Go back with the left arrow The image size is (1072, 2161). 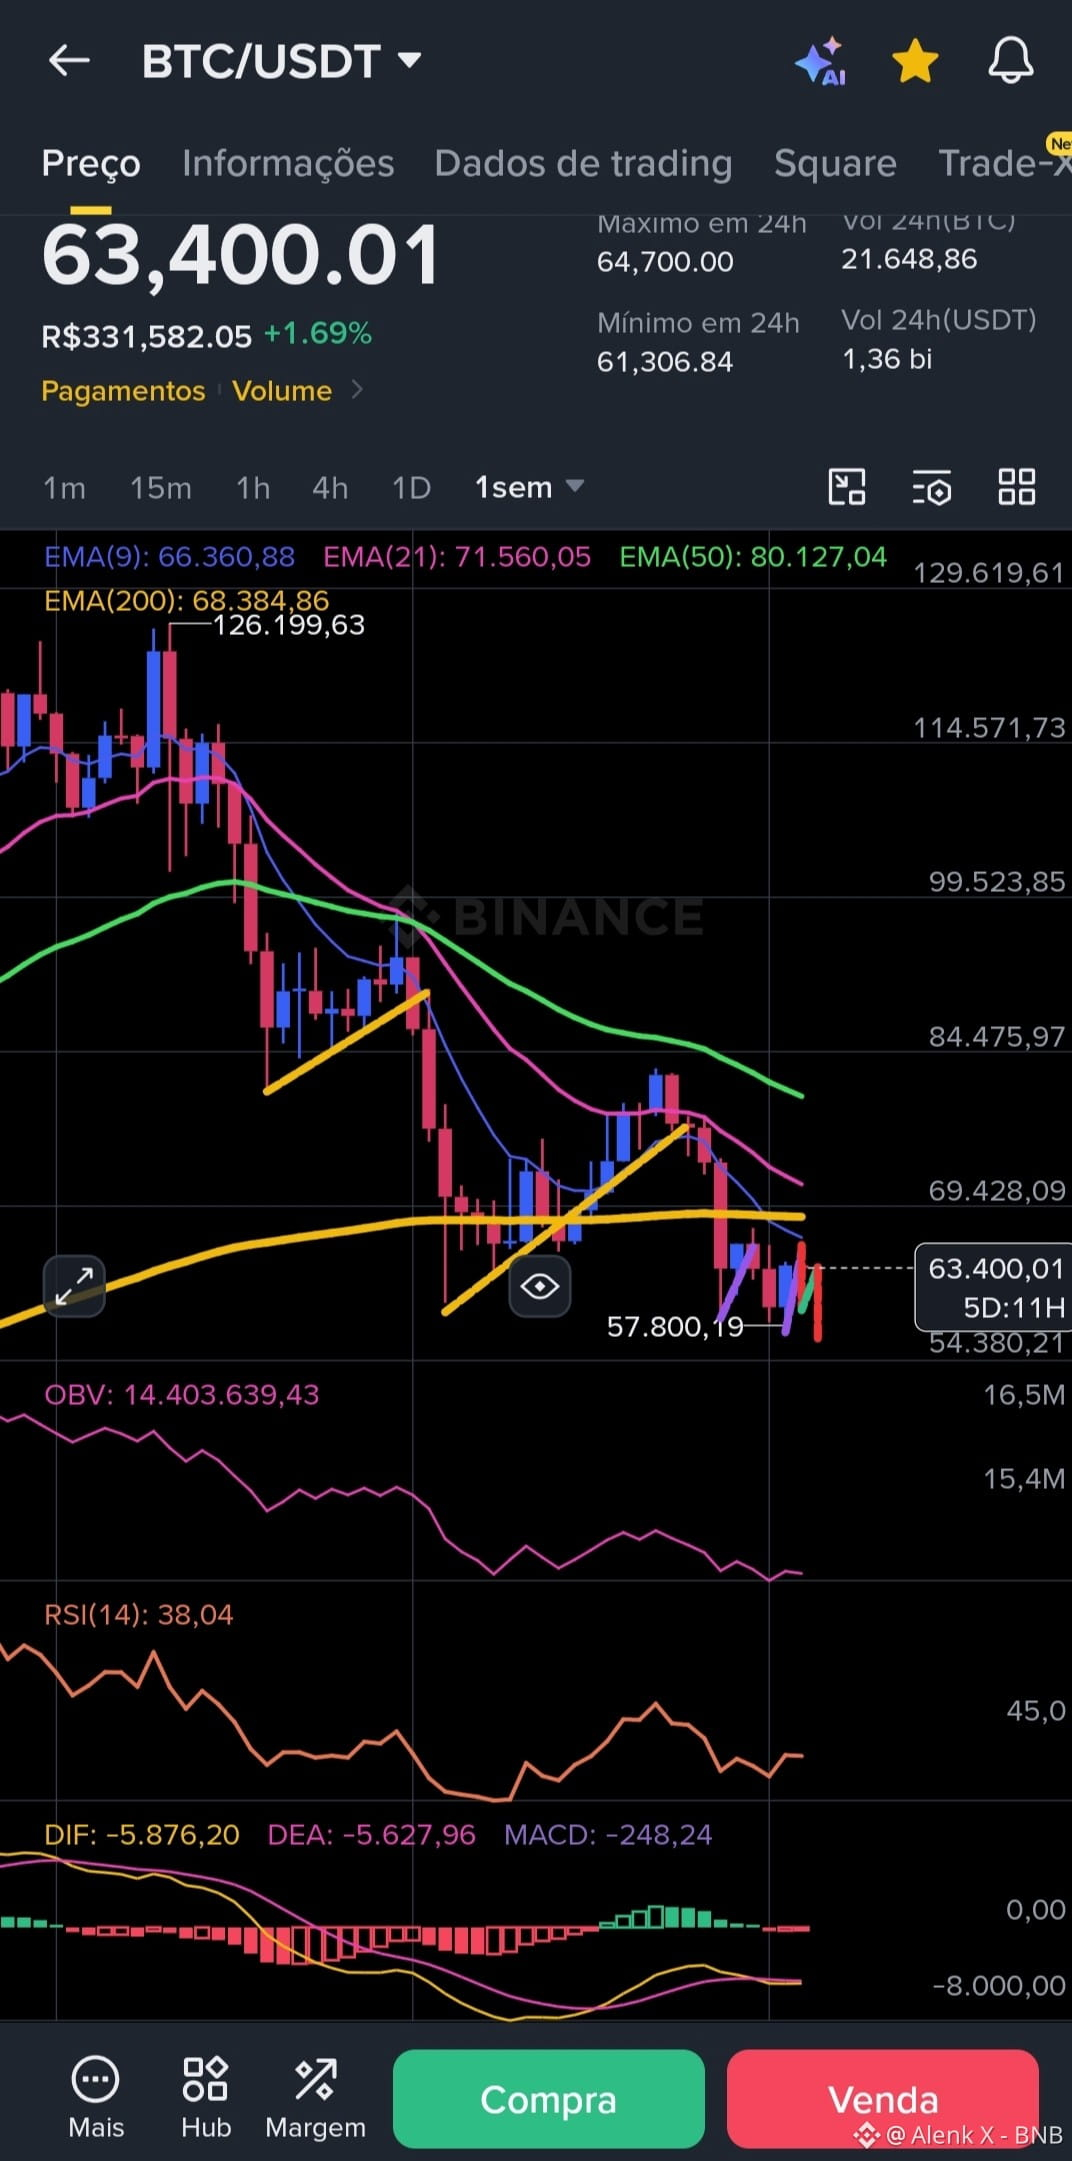(69, 61)
